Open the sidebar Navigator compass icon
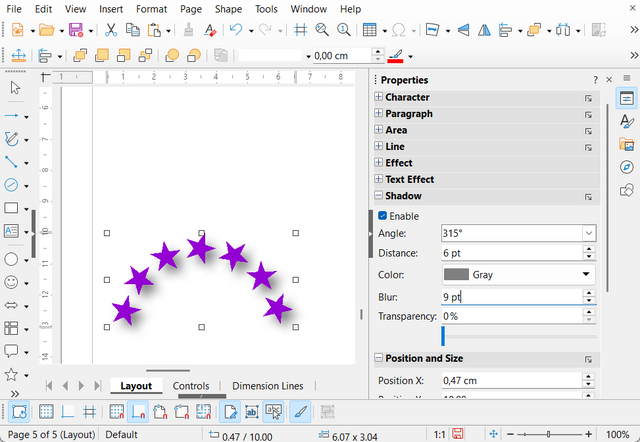 [627, 167]
